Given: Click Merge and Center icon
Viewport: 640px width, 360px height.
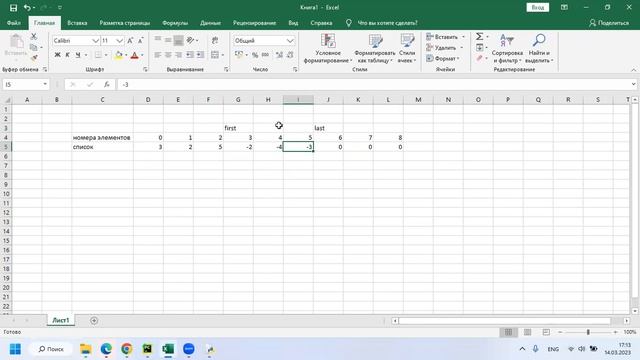Looking at the screenshot, I should click(215, 55).
